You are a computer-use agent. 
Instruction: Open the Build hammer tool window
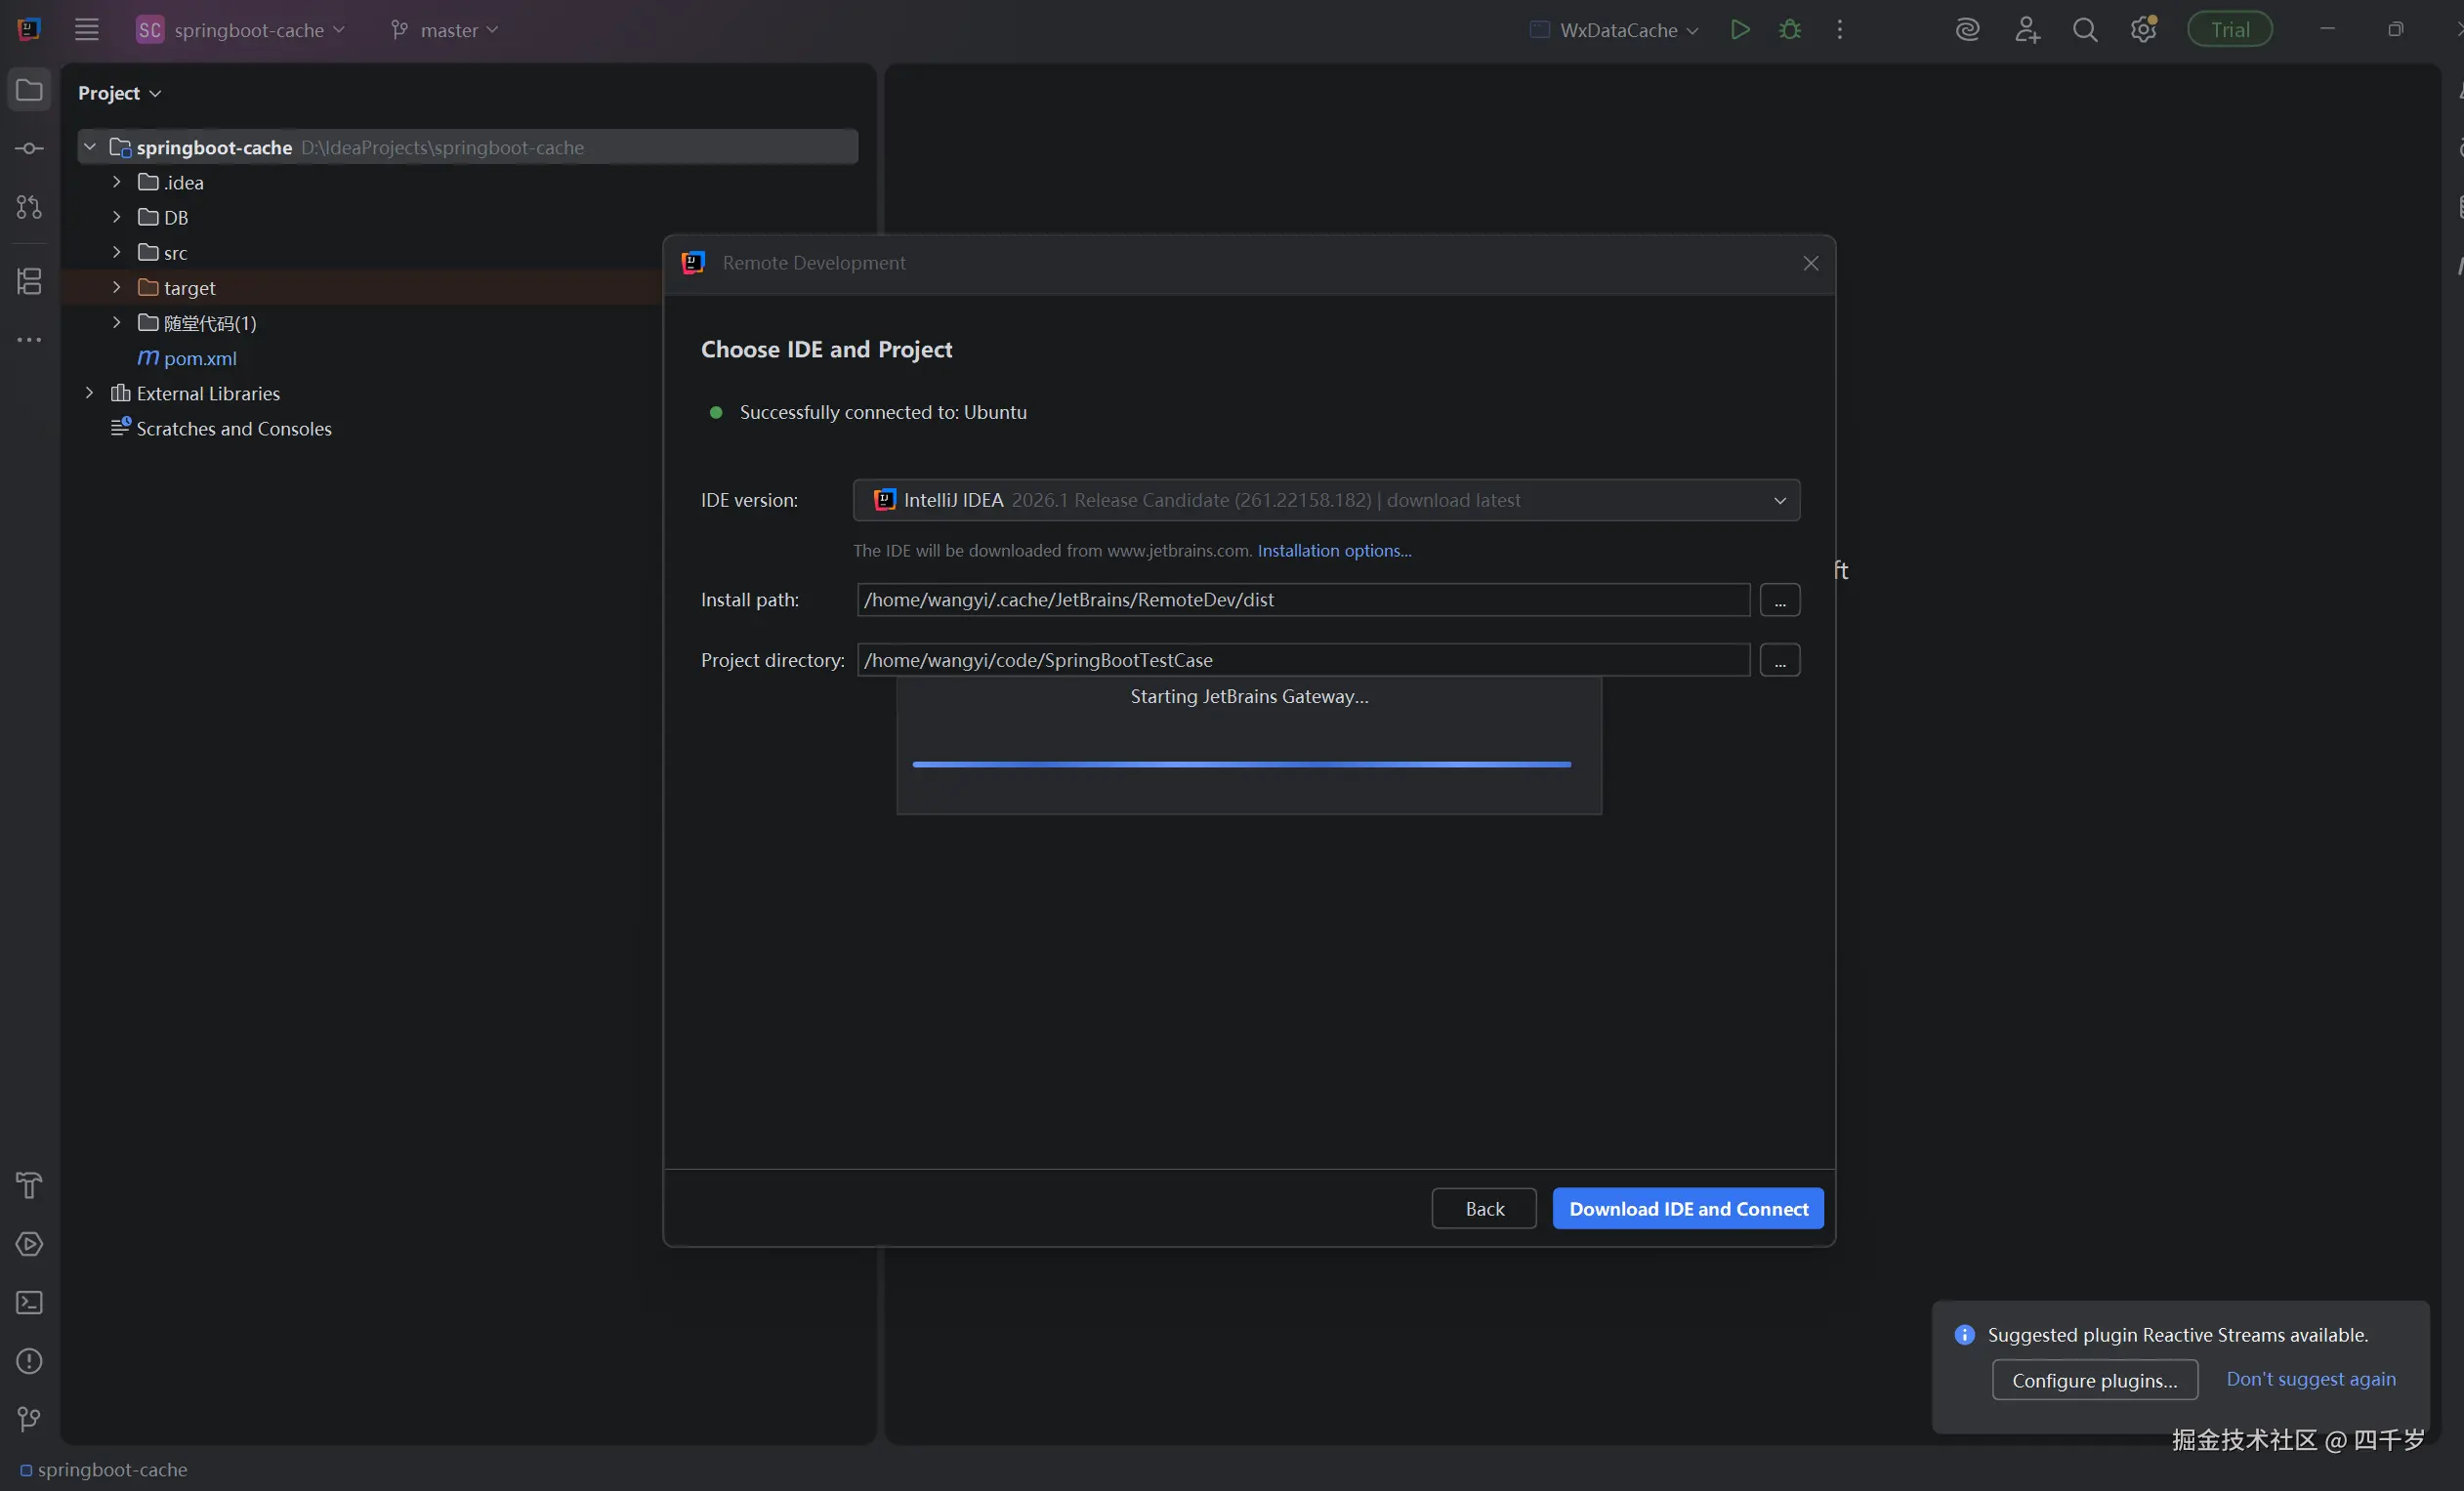(29, 1185)
